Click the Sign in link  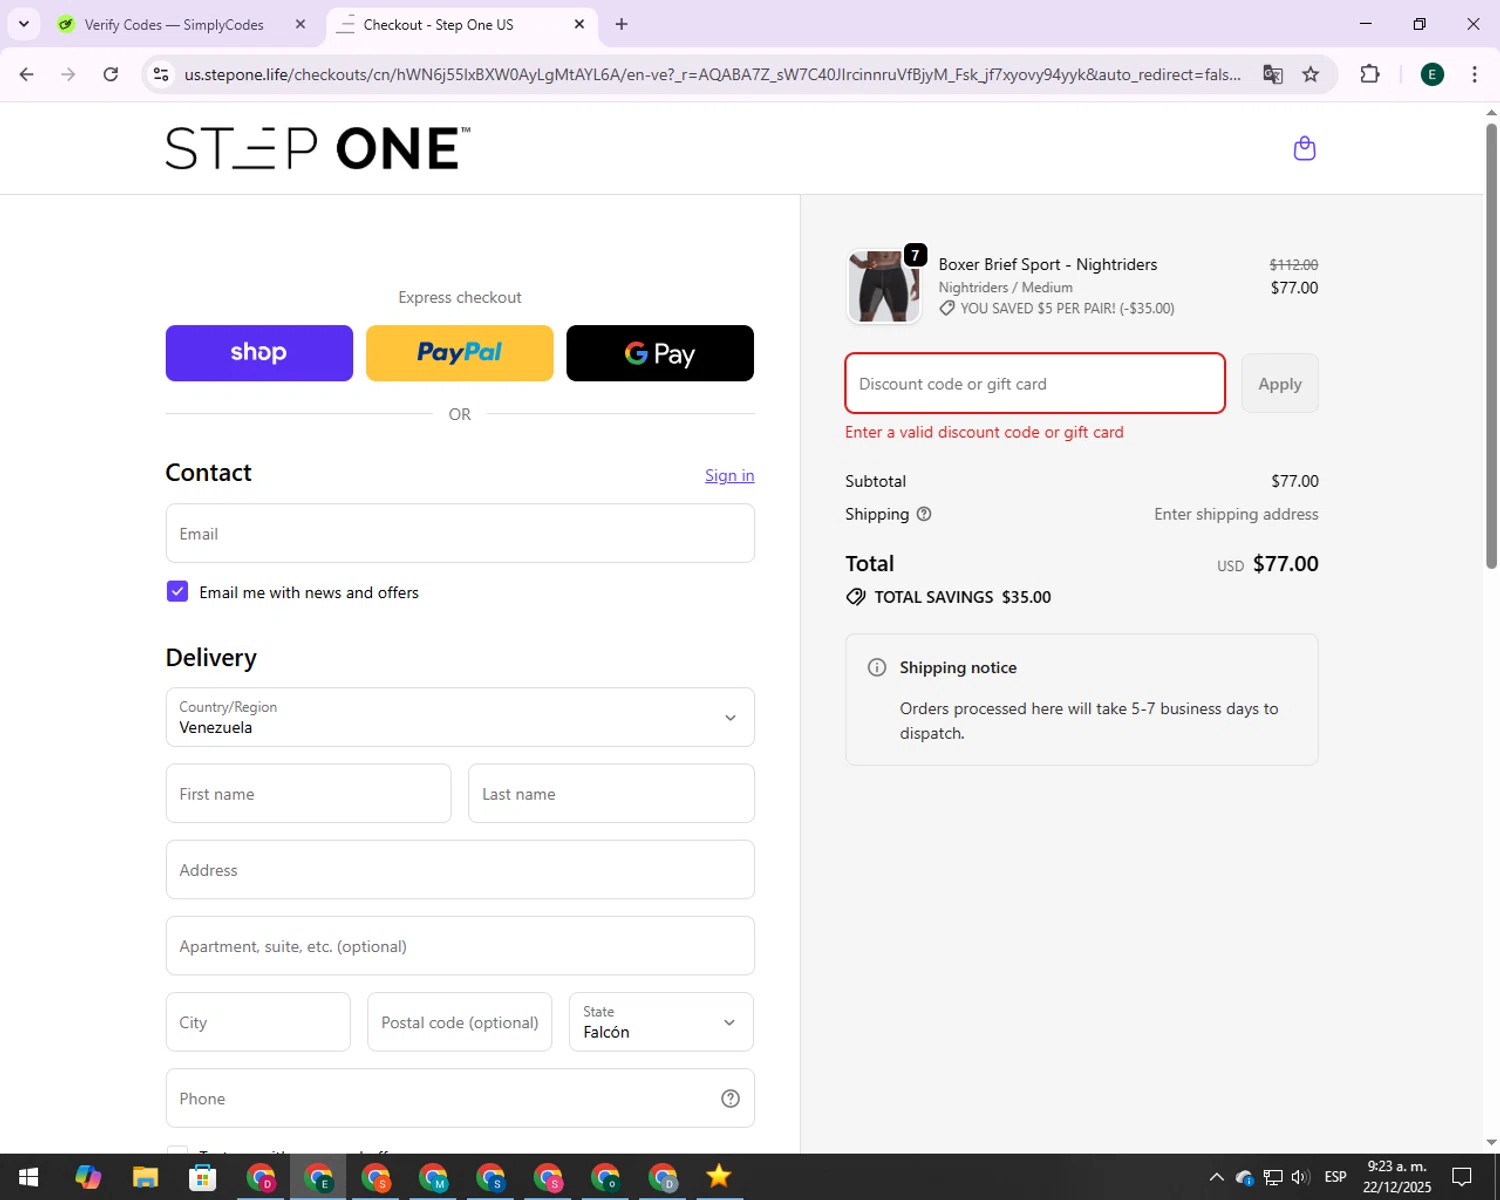(x=729, y=475)
